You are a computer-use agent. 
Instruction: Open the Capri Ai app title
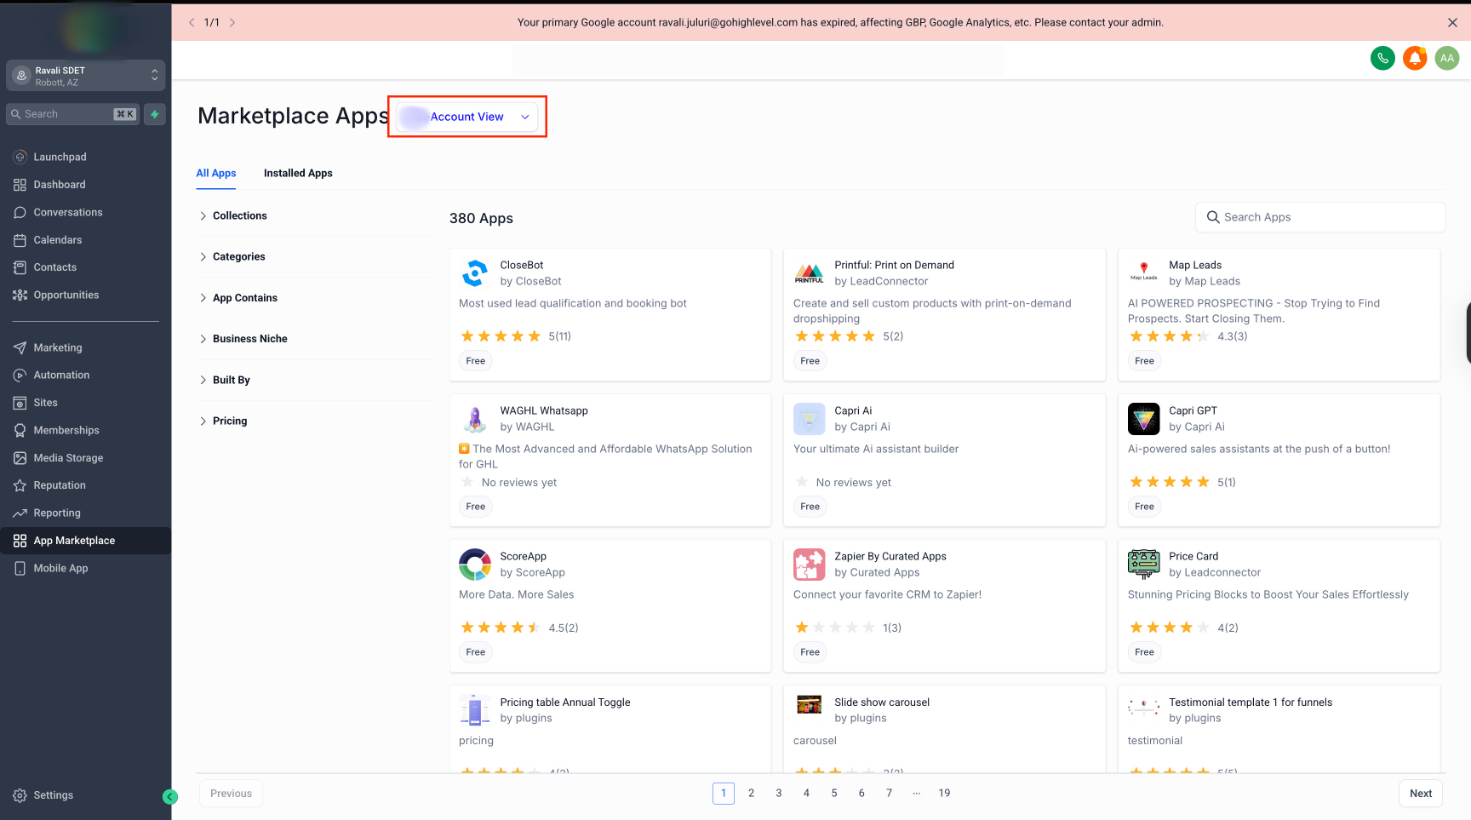click(853, 411)
